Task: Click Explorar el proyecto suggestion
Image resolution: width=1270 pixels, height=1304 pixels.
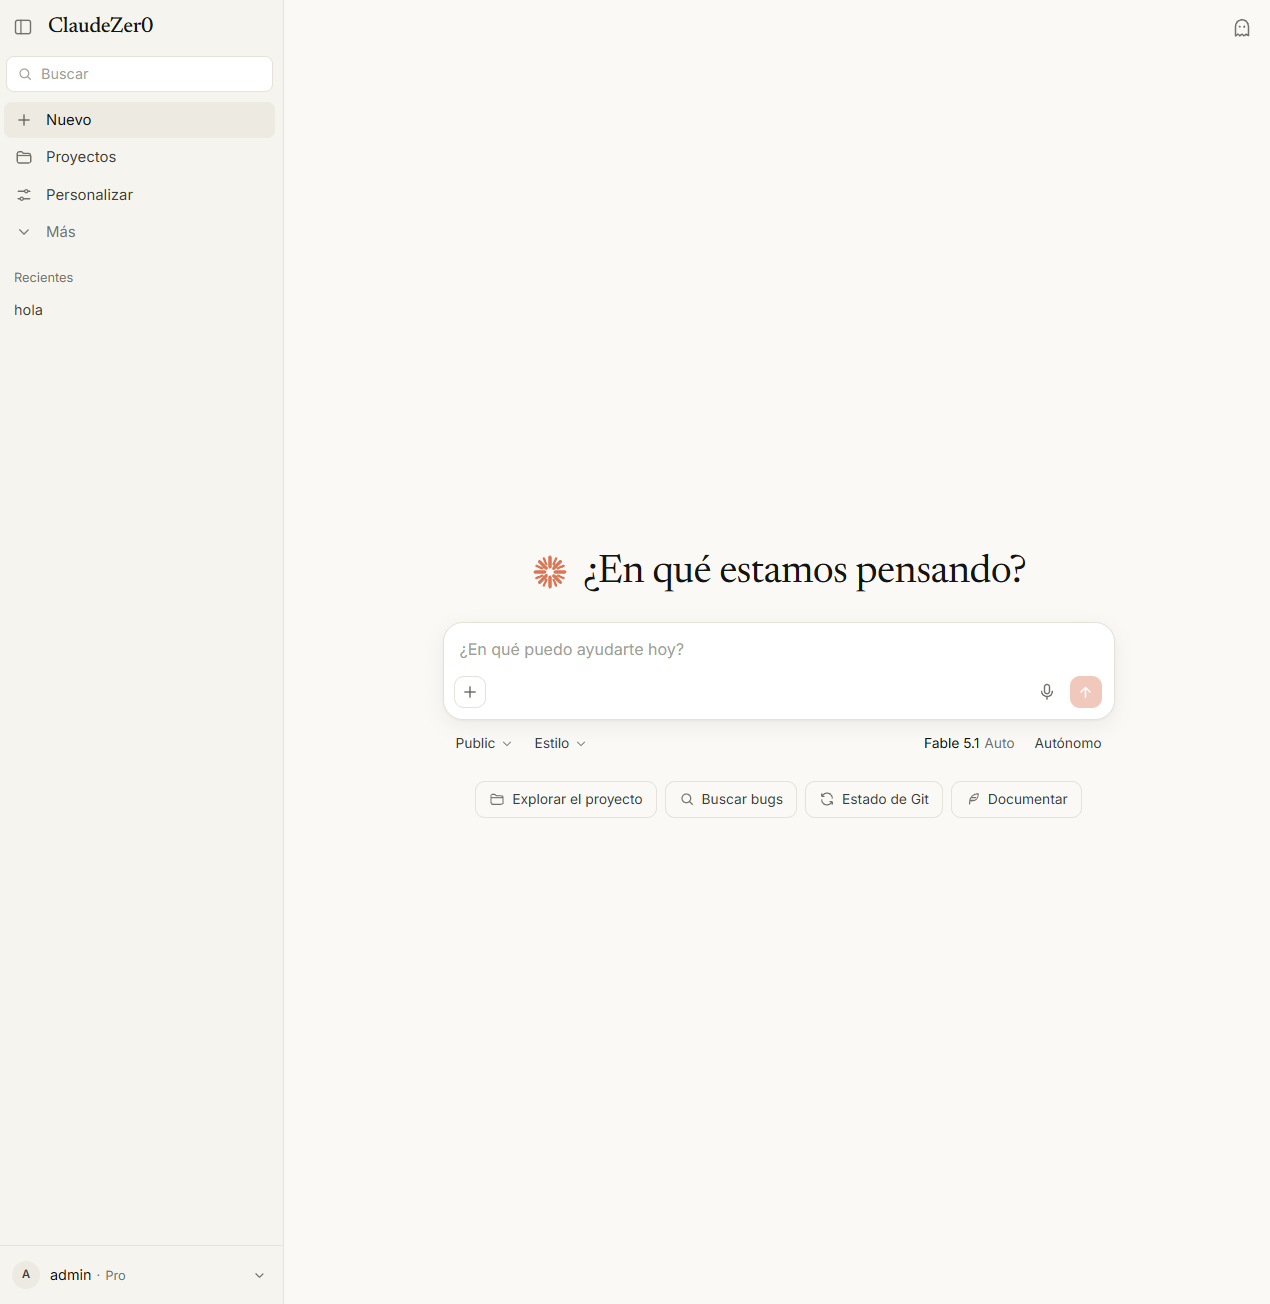Action: click(x=566, y=799)
